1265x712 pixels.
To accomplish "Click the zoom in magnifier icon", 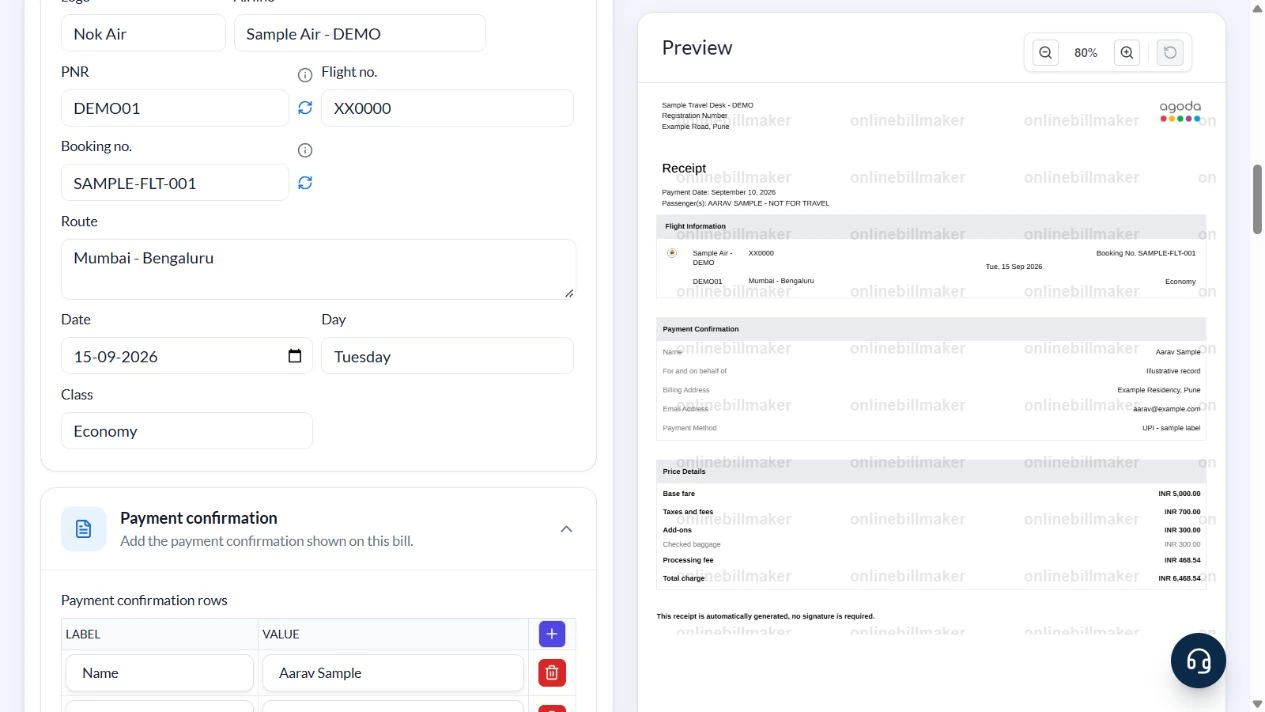I will point(1127,53).
